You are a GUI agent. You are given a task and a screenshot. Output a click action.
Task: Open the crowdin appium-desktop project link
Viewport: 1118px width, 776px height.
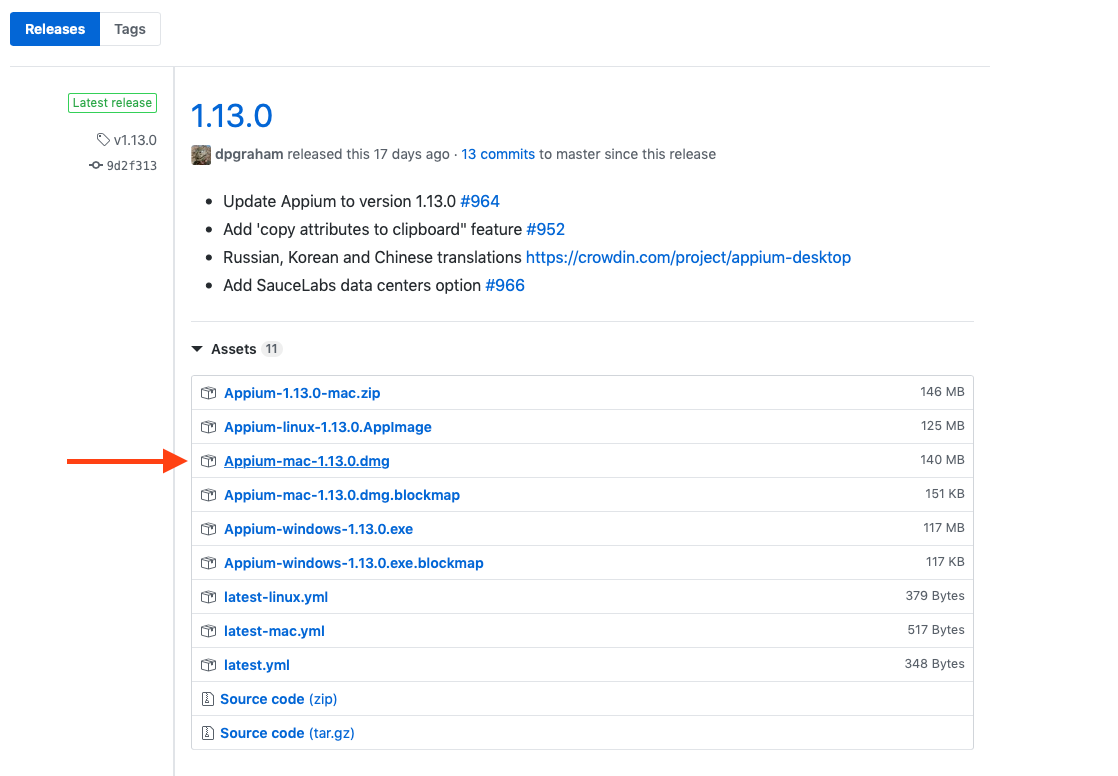pyautogui.click(x=688, y=257)
